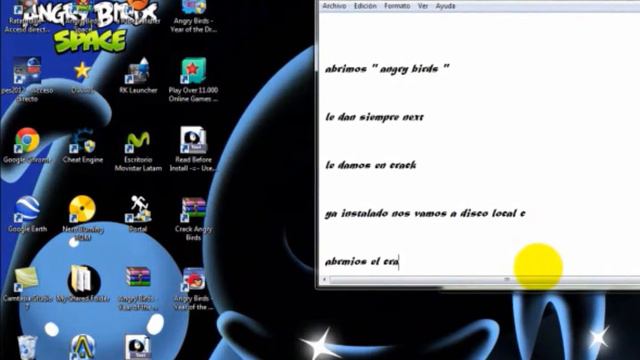Click the text line 'le dan siempre next'
This screenshot has height=360, width=640.
[374, 118]
